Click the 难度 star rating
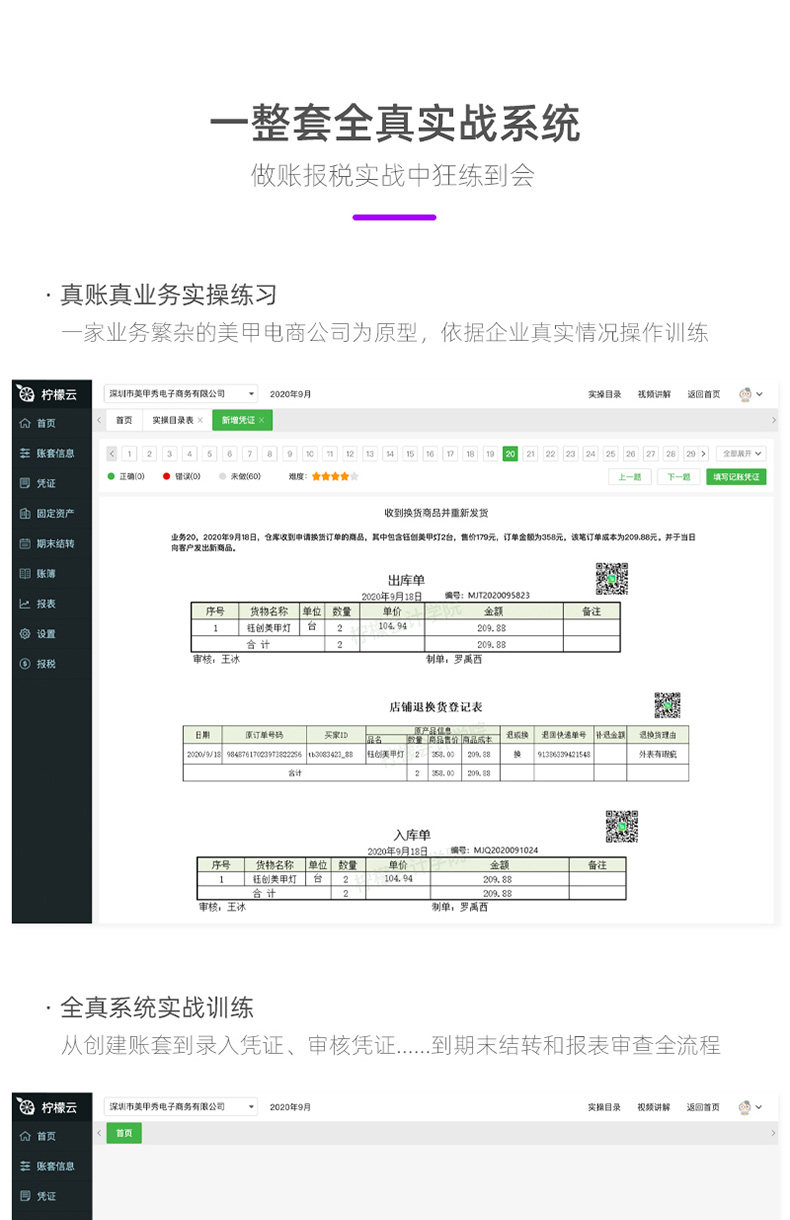Viewport: 790px width, 1220px height. pos(335,477)
